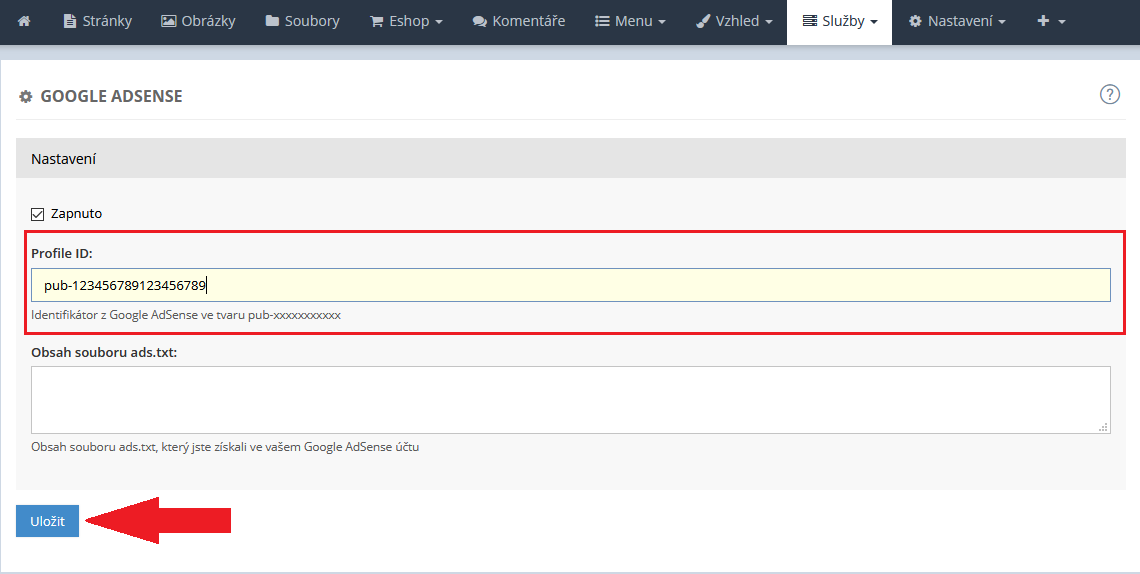Screen dimensions: 1140x574
Task: Click the ads.txt content textarea
Action: (x=570, y=400)
